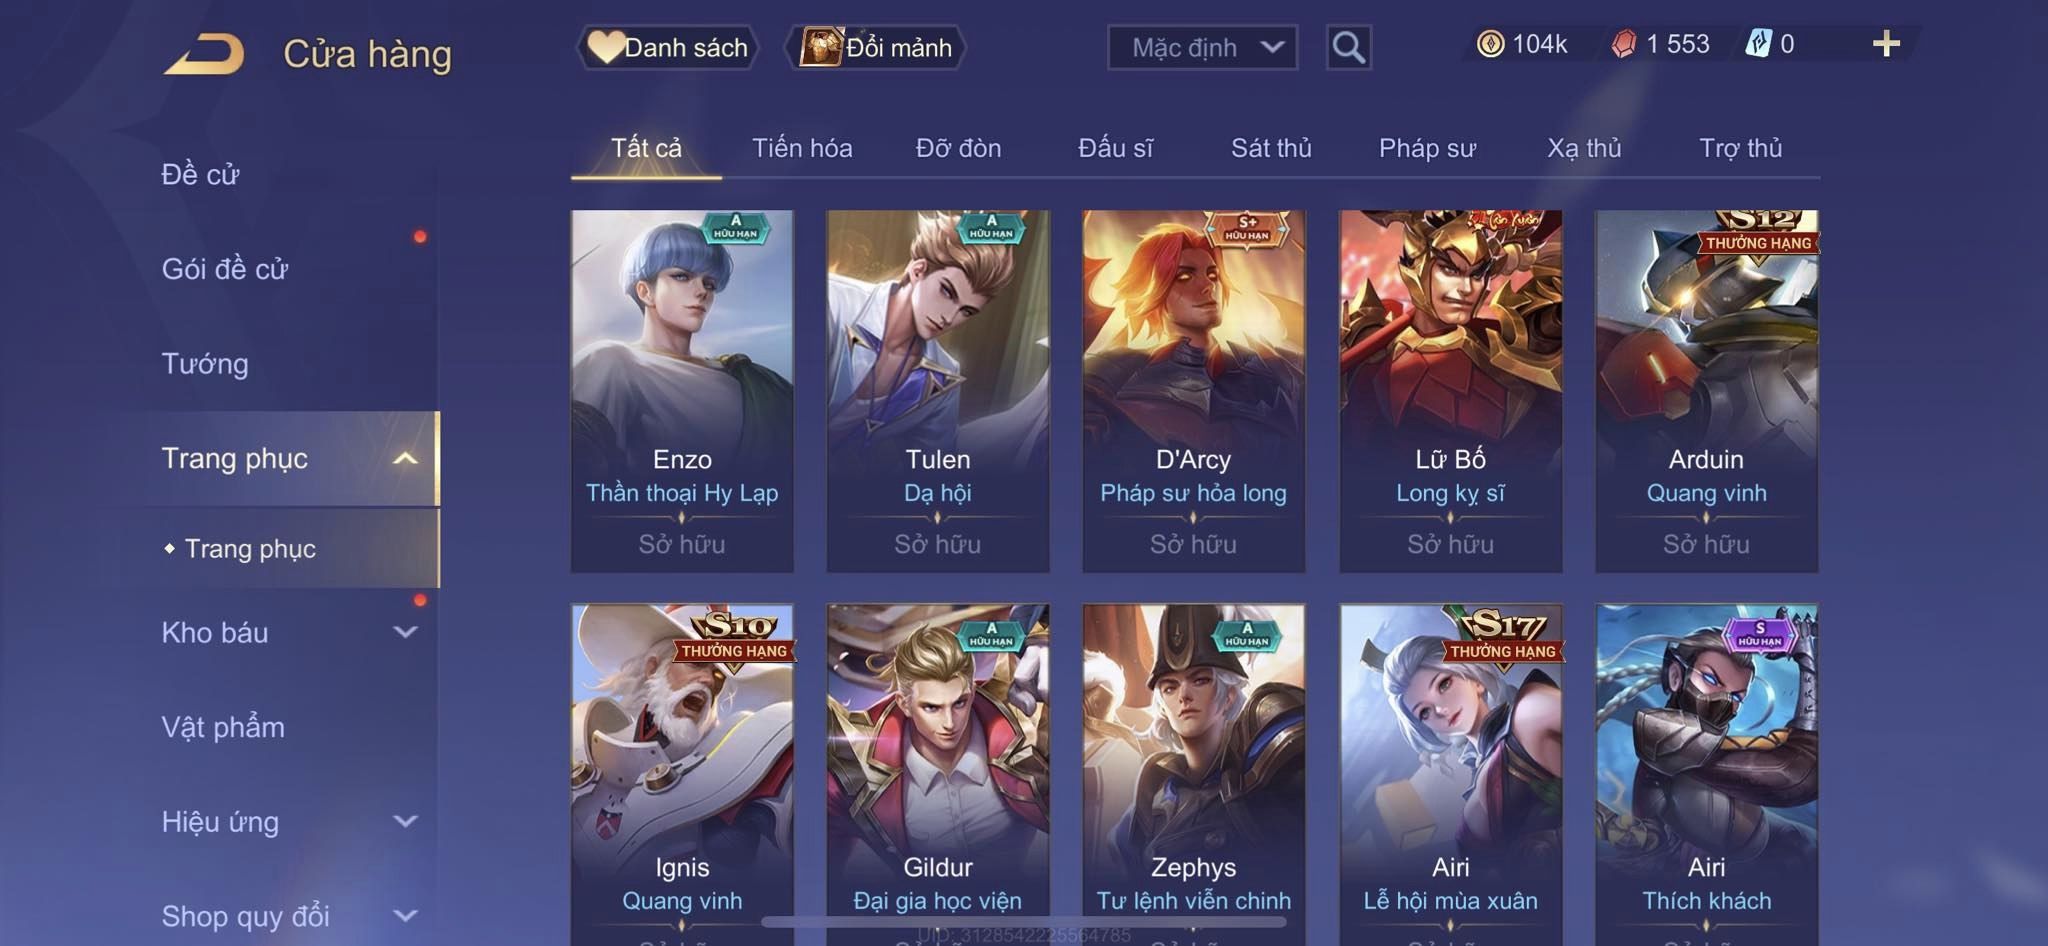
Task: Click the gold coin icon showing 104k
Action: click(x=1490, y=44)
